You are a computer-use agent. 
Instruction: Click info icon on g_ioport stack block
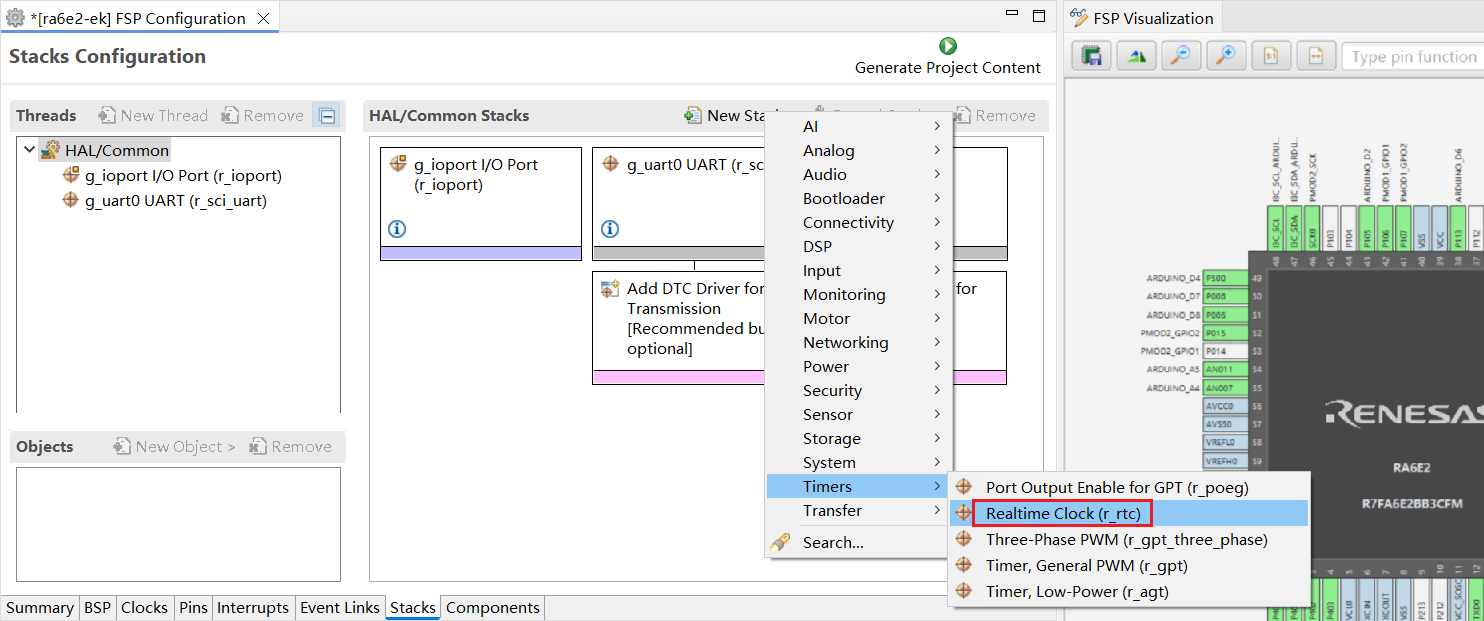click(397, 229)
